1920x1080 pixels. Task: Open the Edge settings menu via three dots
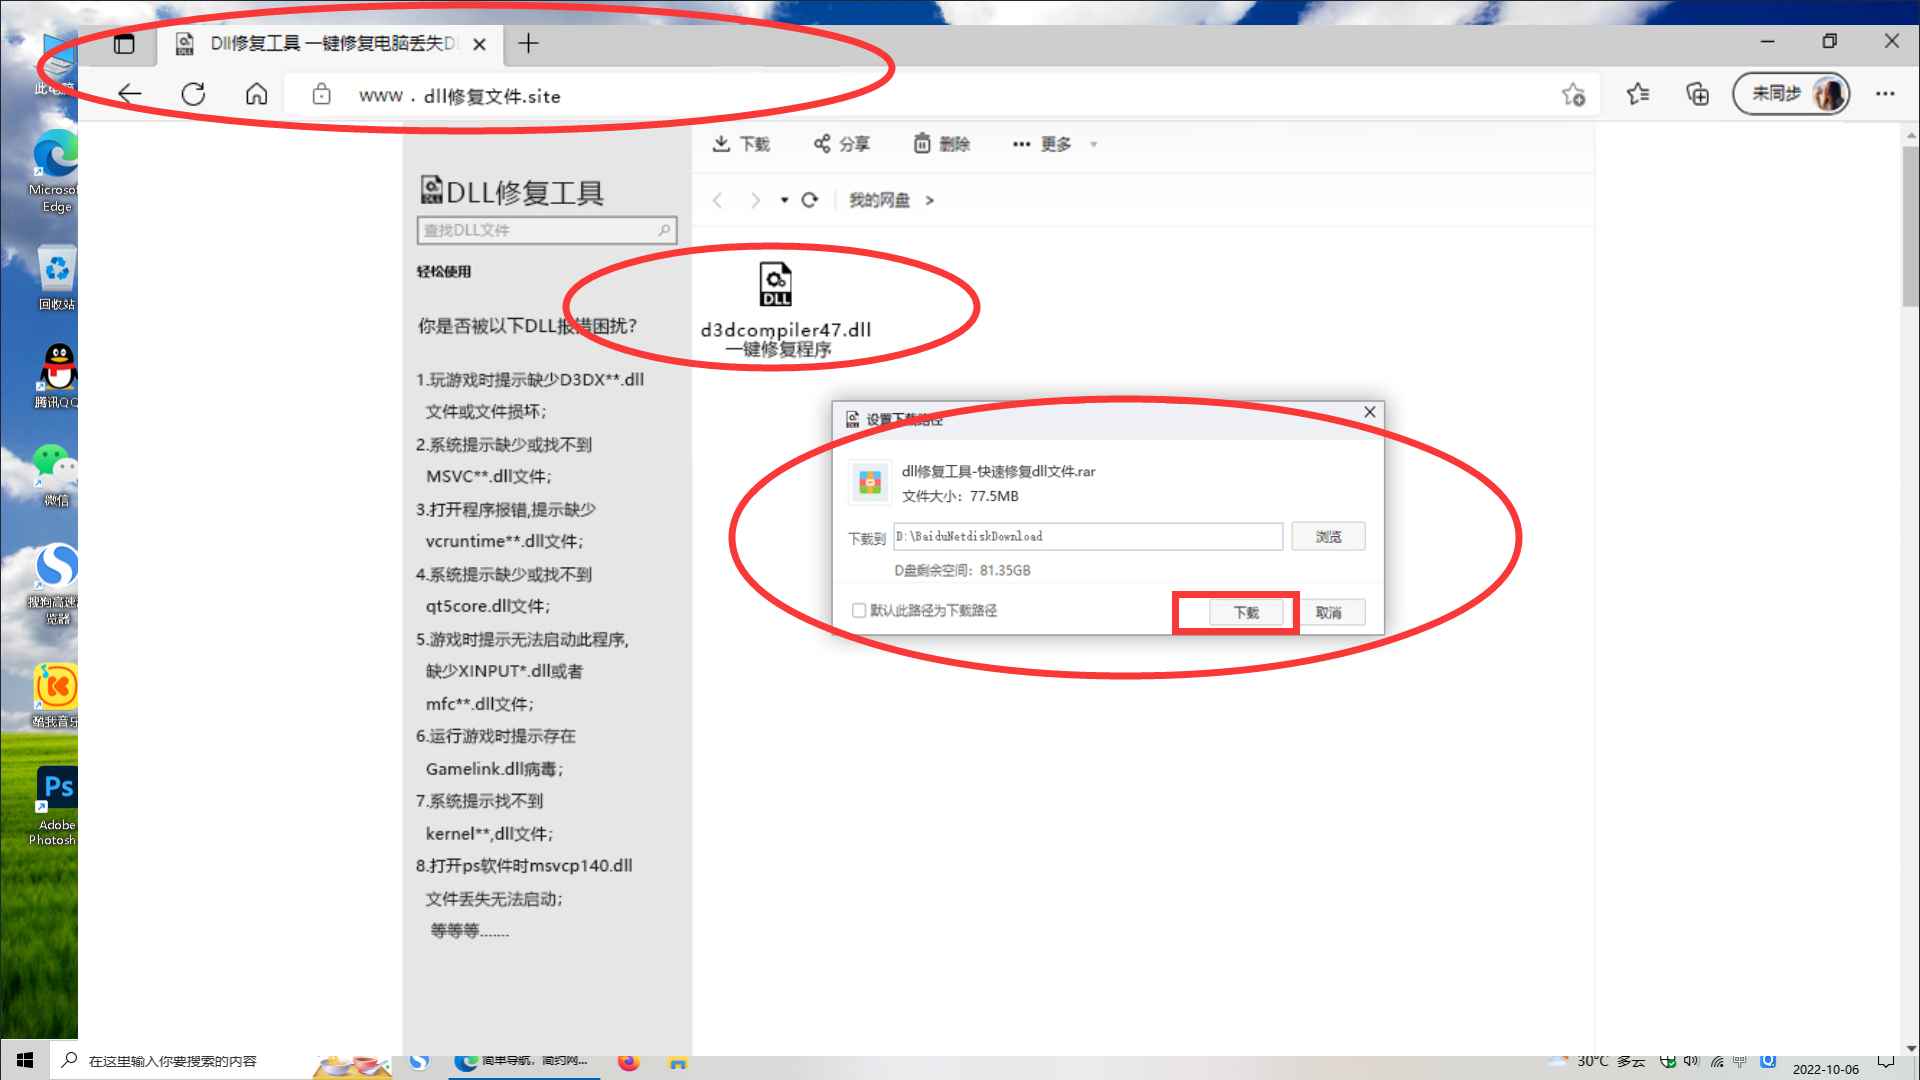pyautogui.click(x=1886, y=93)
